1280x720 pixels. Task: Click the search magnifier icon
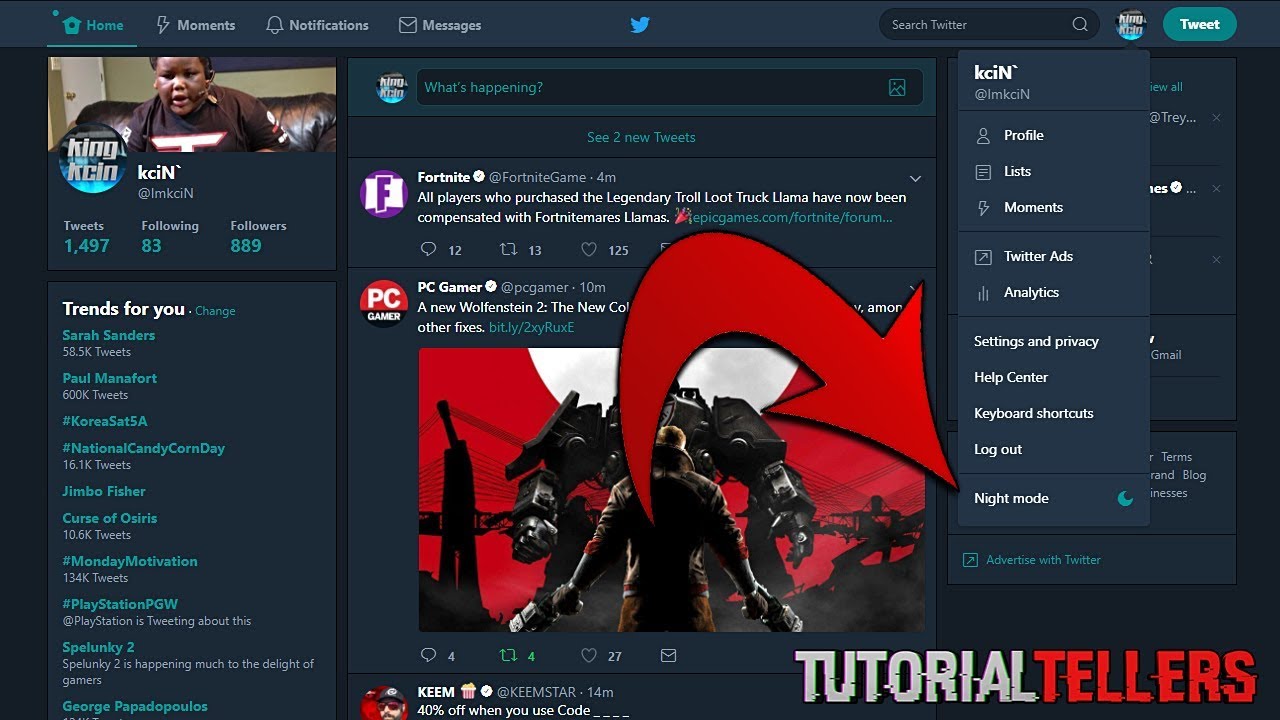pos(1080,25)
